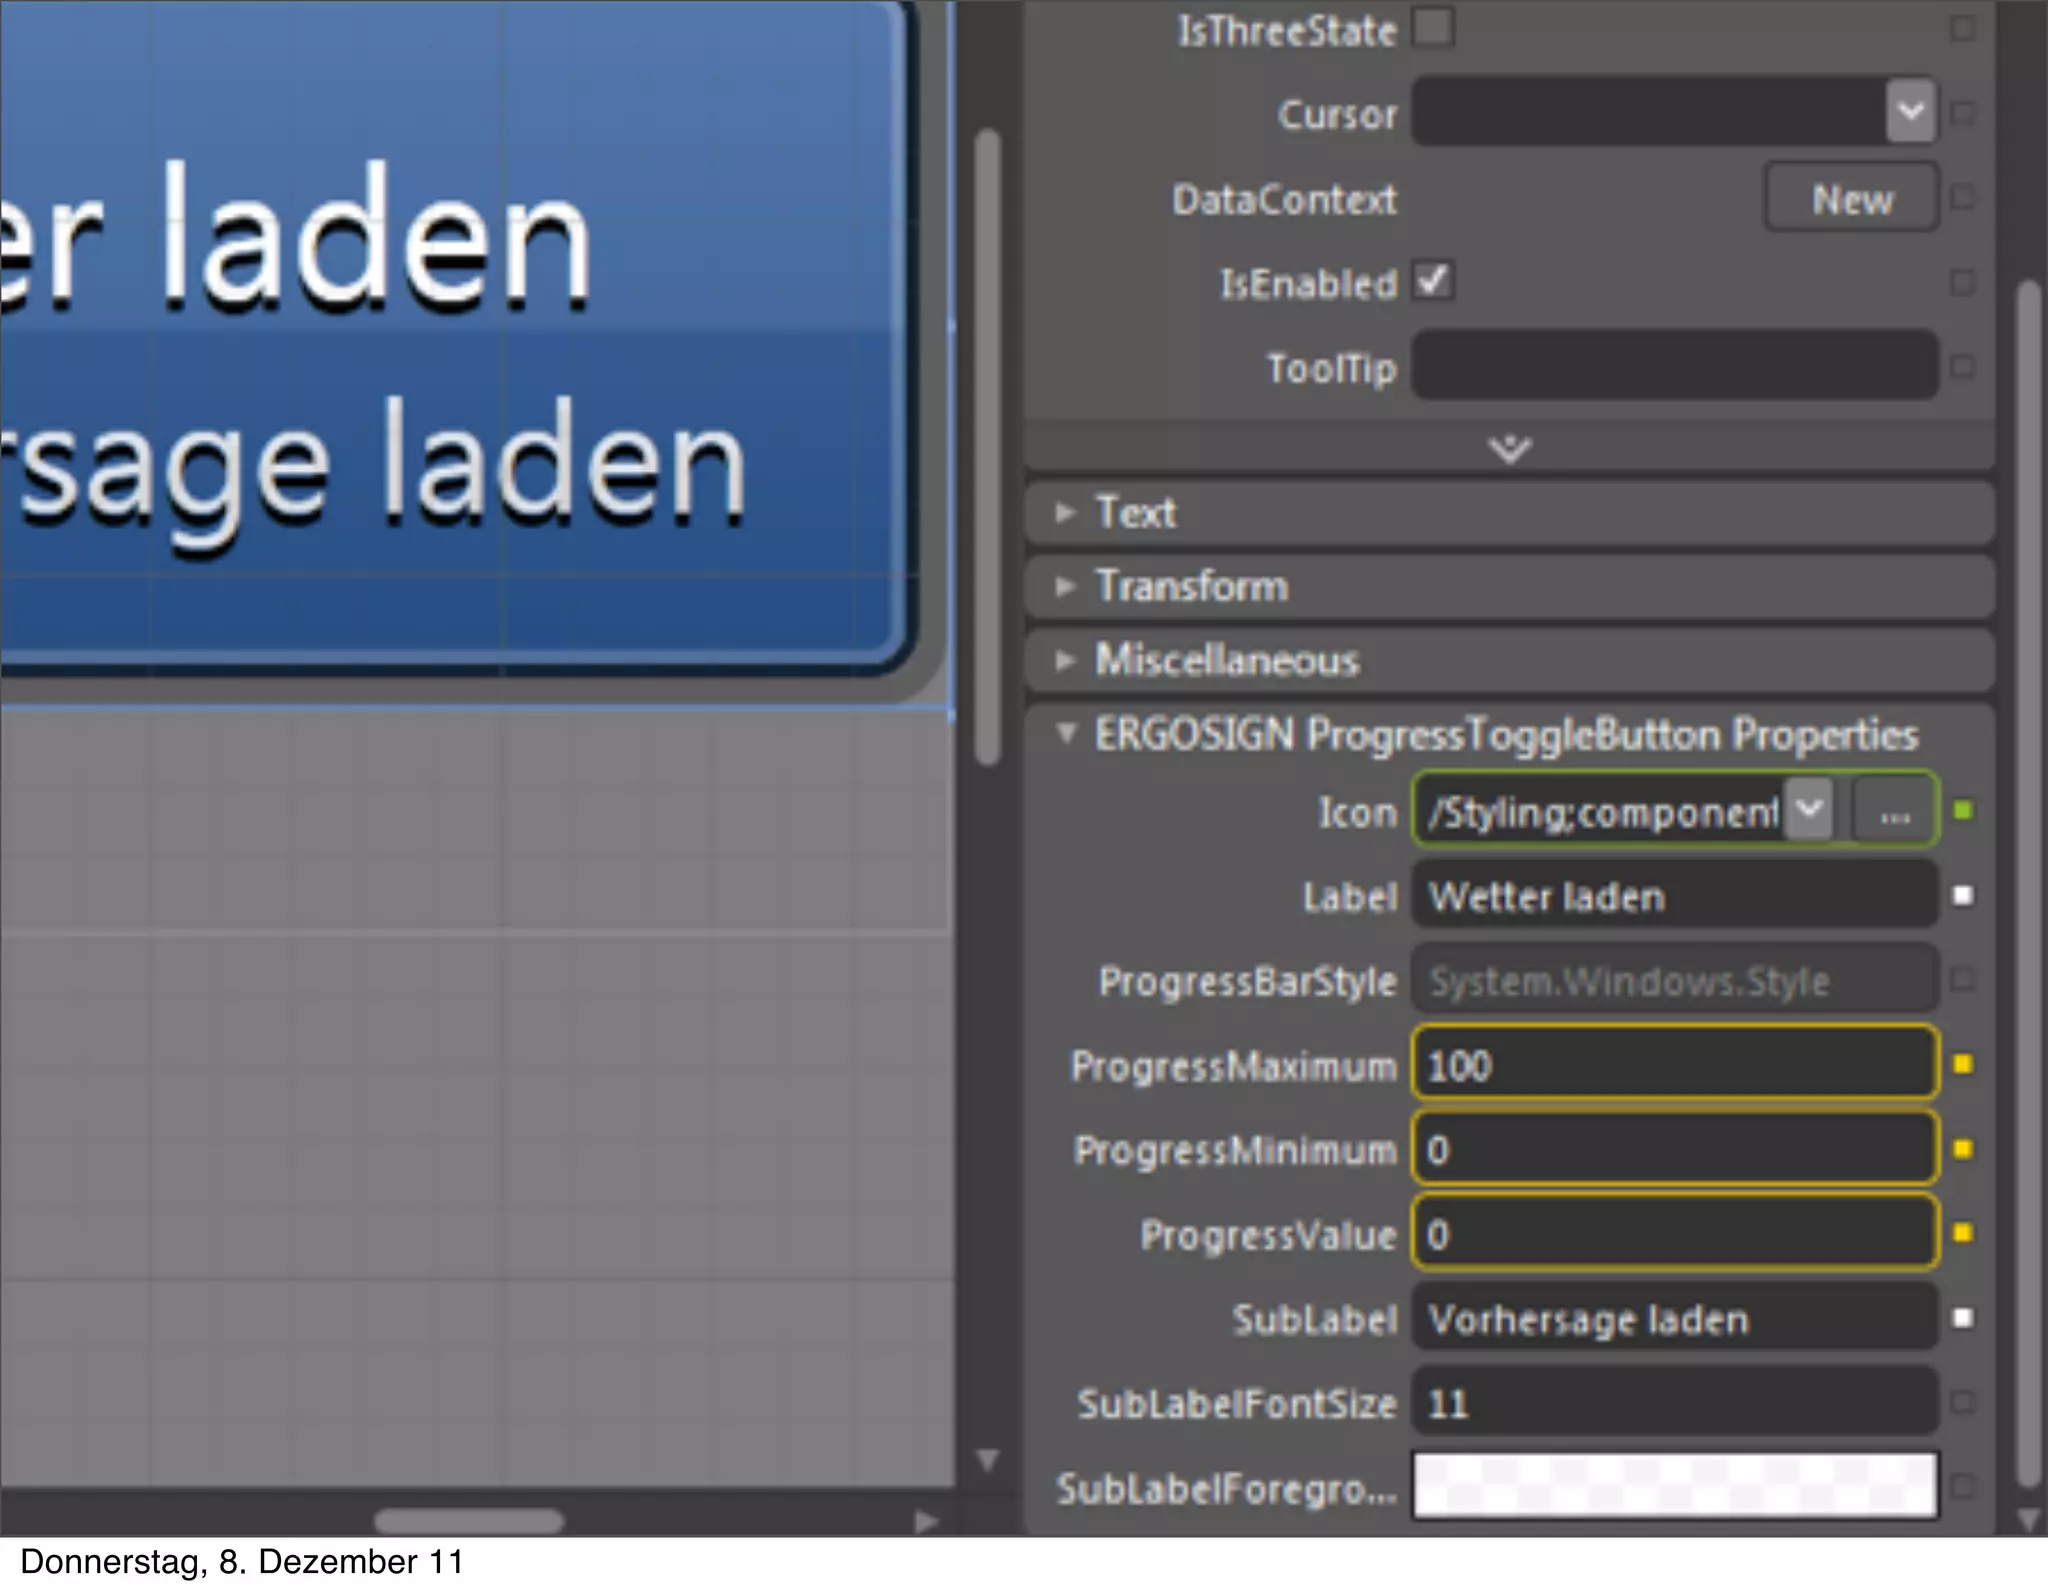Show advanced properties with double chevron
The image size is (2048, 1593).
pos(1509,449)
